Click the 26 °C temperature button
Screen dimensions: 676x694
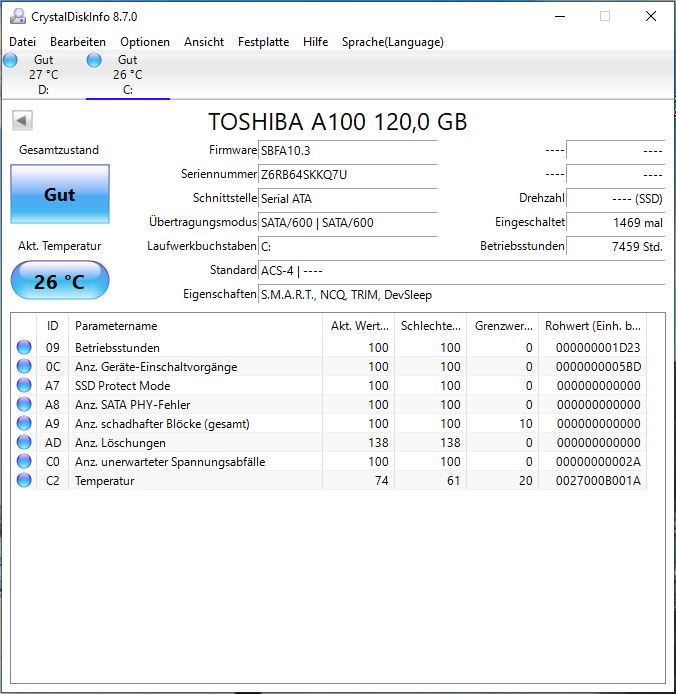(x=60, y=281)
